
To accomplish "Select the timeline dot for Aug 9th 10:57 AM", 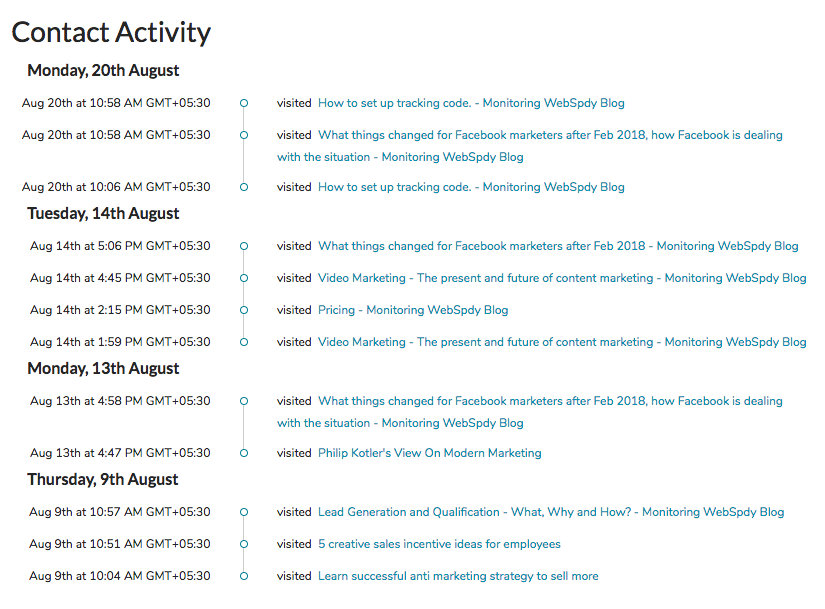I will point(244,512).
